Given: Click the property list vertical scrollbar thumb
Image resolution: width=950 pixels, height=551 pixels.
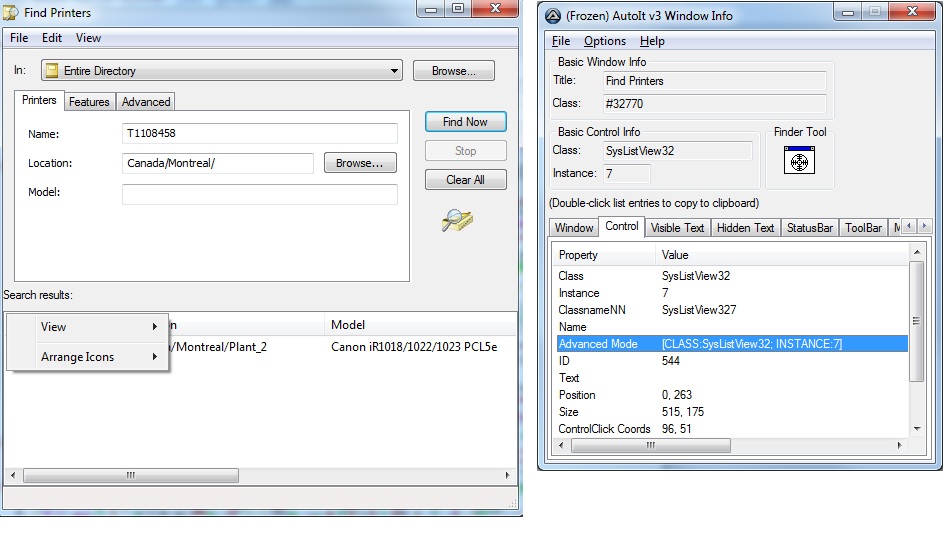Looking at the screenshot, I should click(x=916, y=321).
